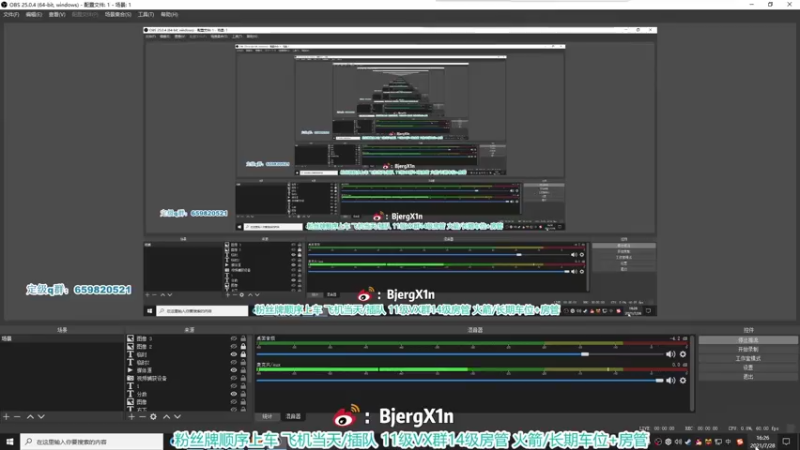
Task: Click the play icon of 媒体源 source
Action: [x=130, y=370]
